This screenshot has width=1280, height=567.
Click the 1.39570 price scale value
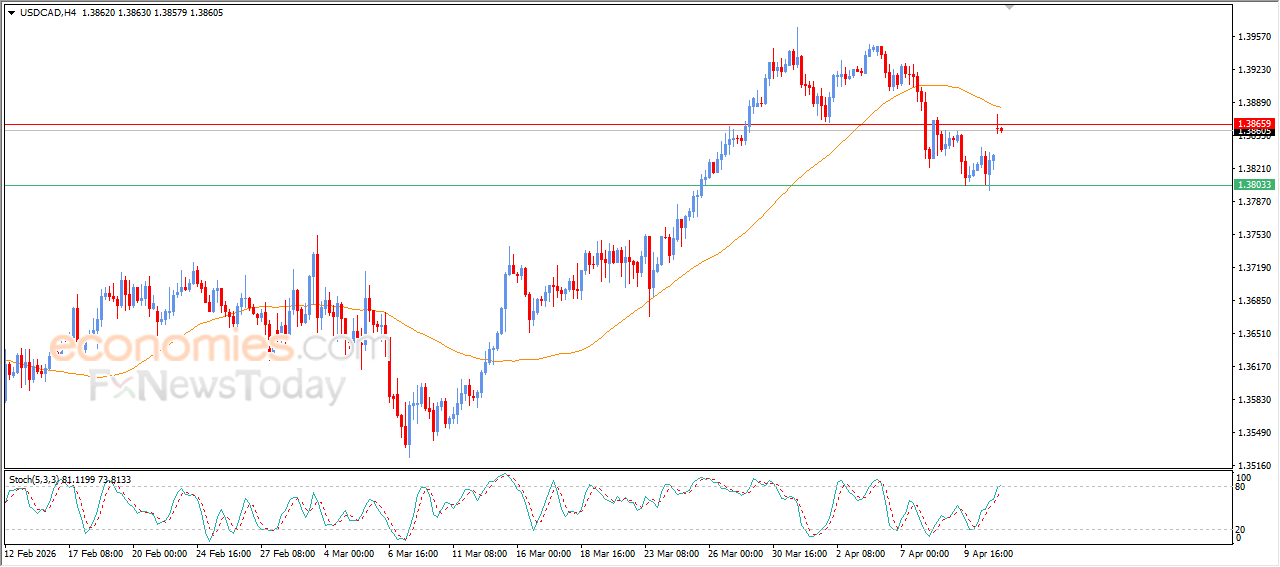coord(1254,37)
